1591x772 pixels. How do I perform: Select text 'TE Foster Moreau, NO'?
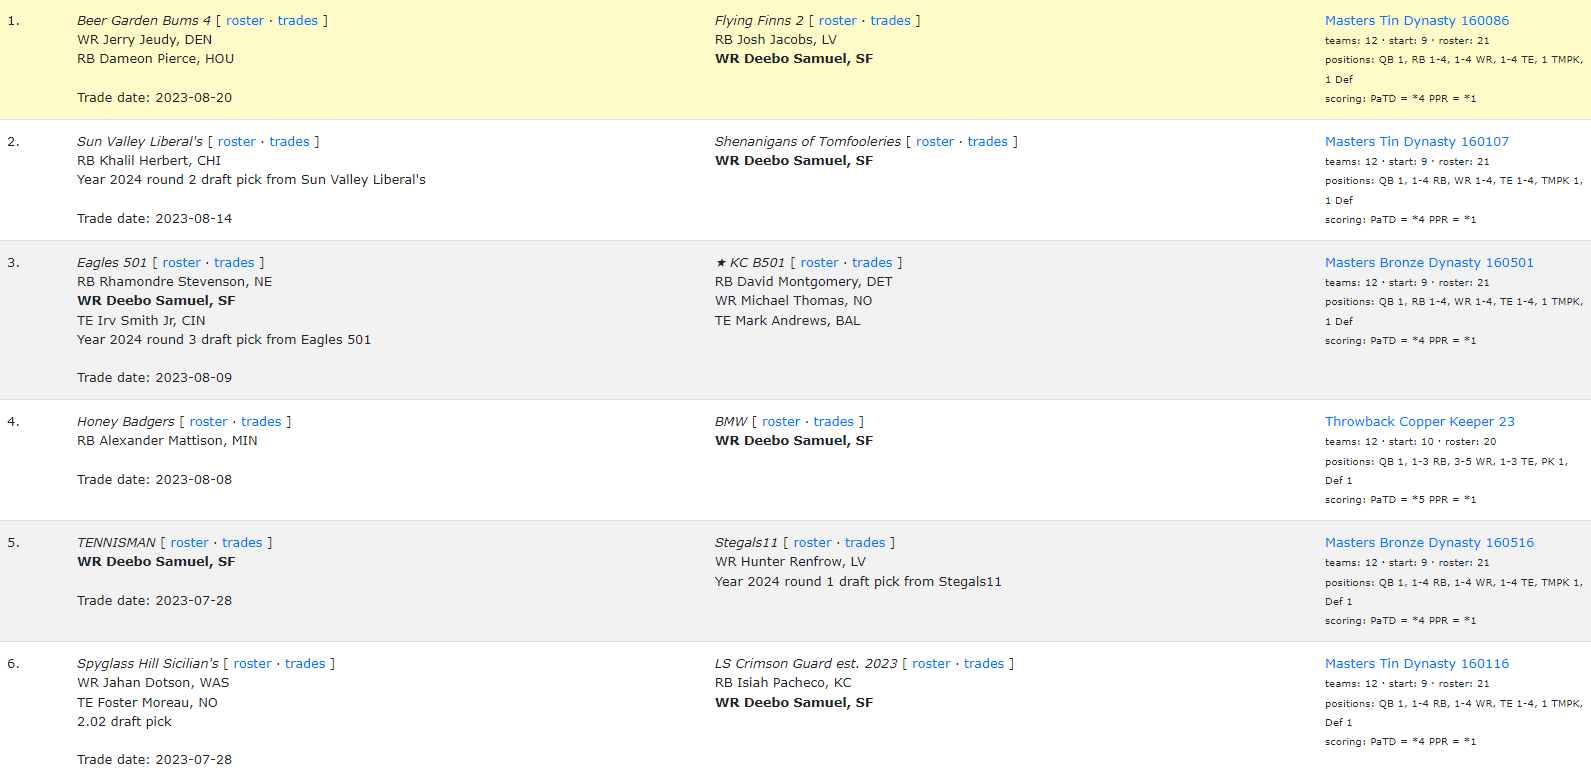click(147, 702)
